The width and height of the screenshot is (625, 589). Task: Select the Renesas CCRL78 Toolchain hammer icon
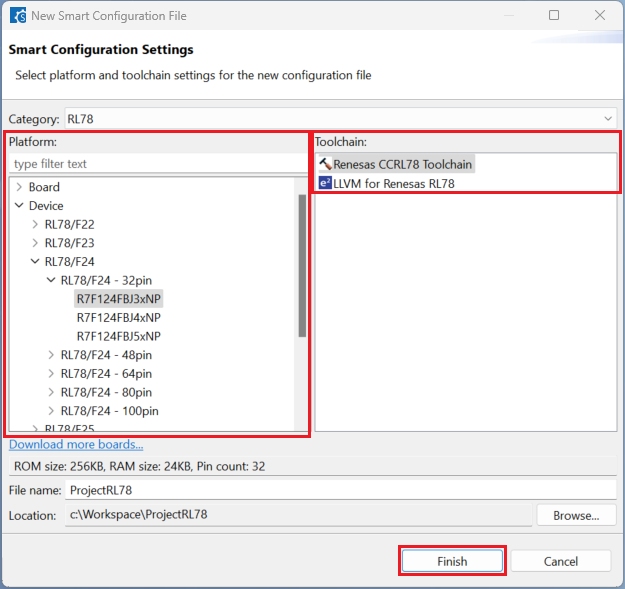[325, 164]
